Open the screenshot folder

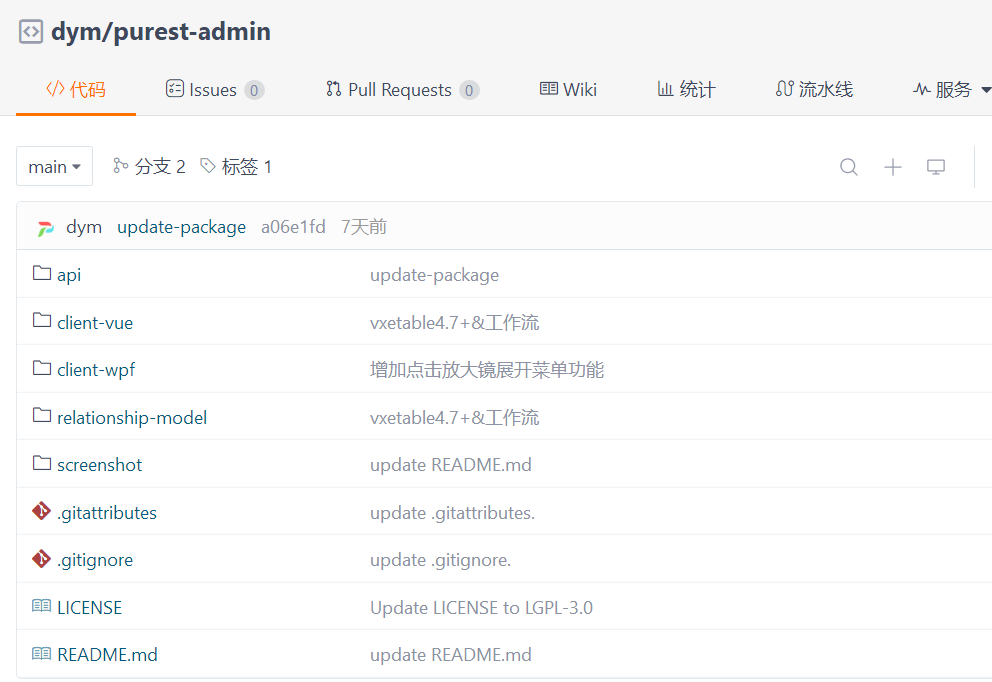coord(99,465)
